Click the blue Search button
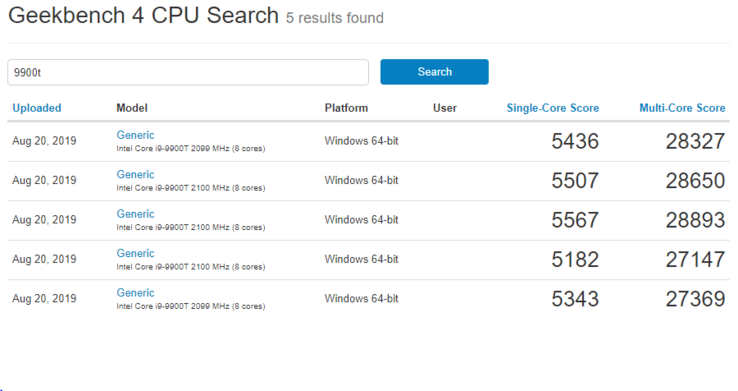The width and height of the screenshot is (738, 391). click(434, 72)
